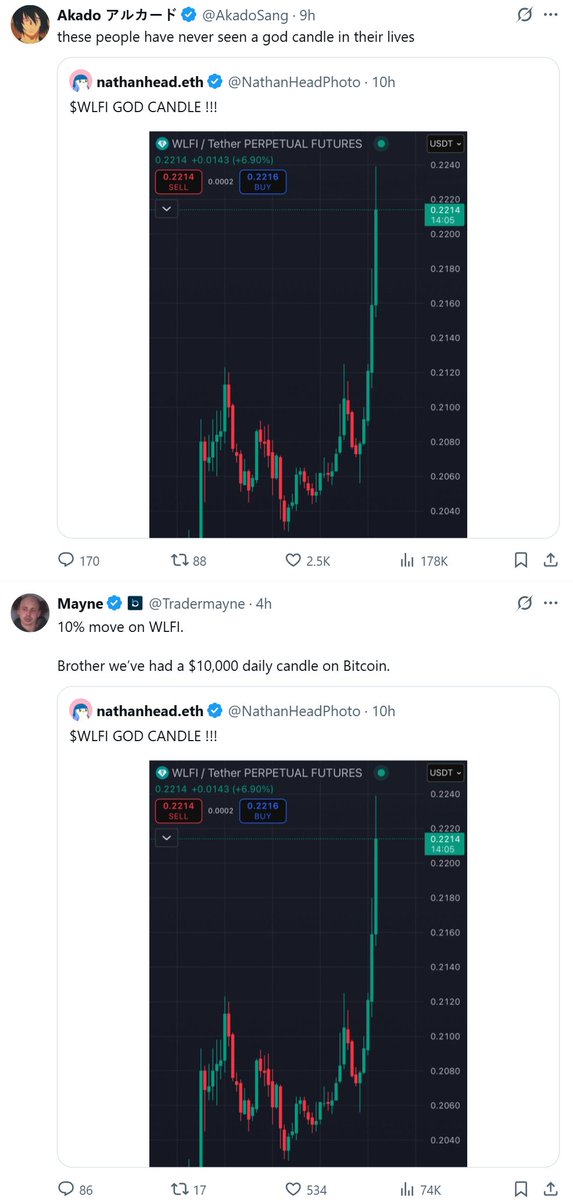Expand chevron below SELL in first chart

click(166, 209)
